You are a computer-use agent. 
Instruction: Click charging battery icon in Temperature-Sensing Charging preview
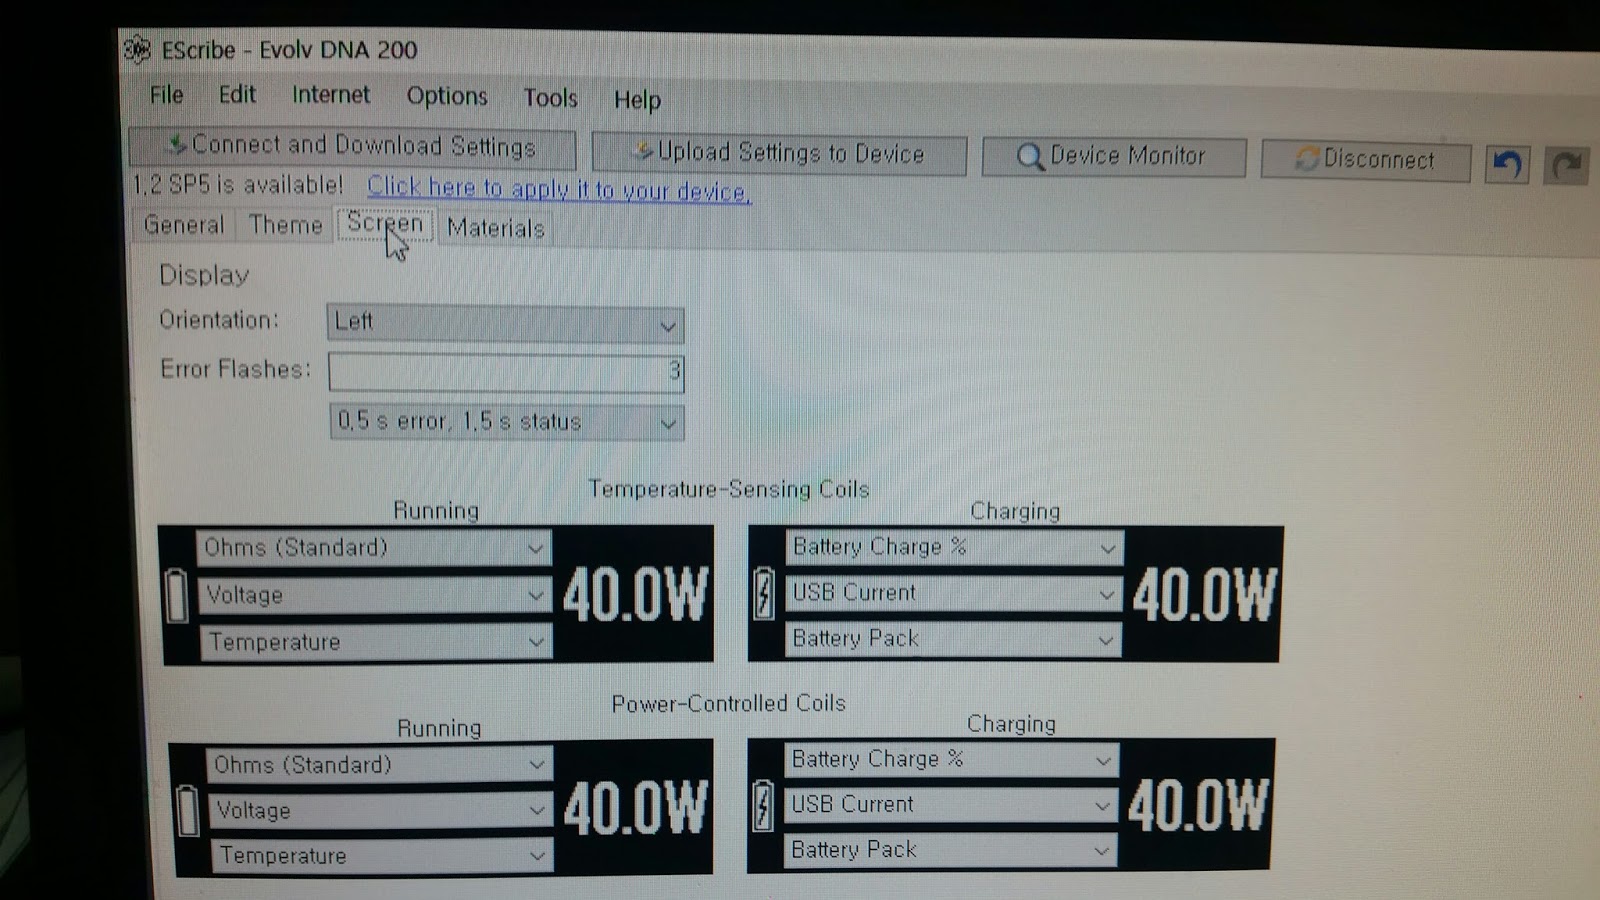764,592
